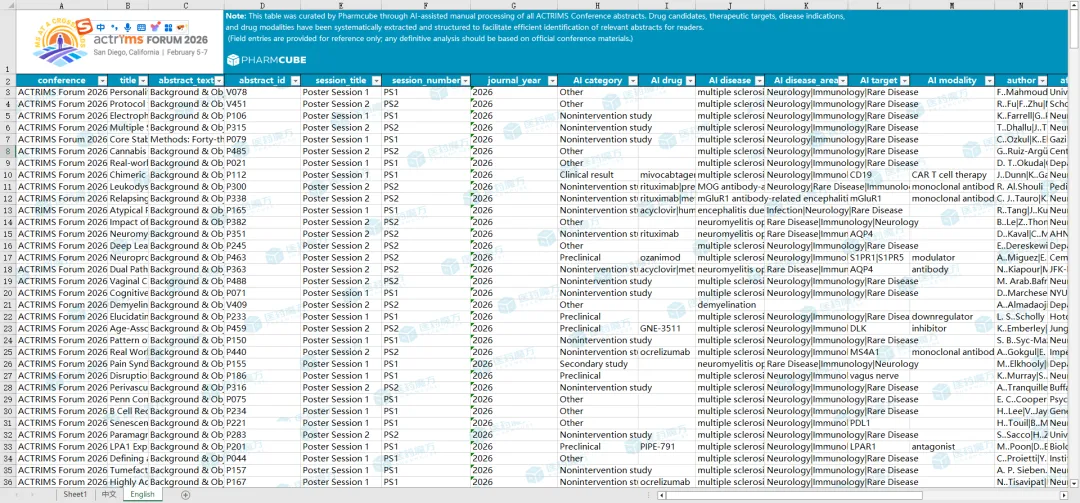
Task: Open the AI category column filter dropdown
Action: click(633, 81)
